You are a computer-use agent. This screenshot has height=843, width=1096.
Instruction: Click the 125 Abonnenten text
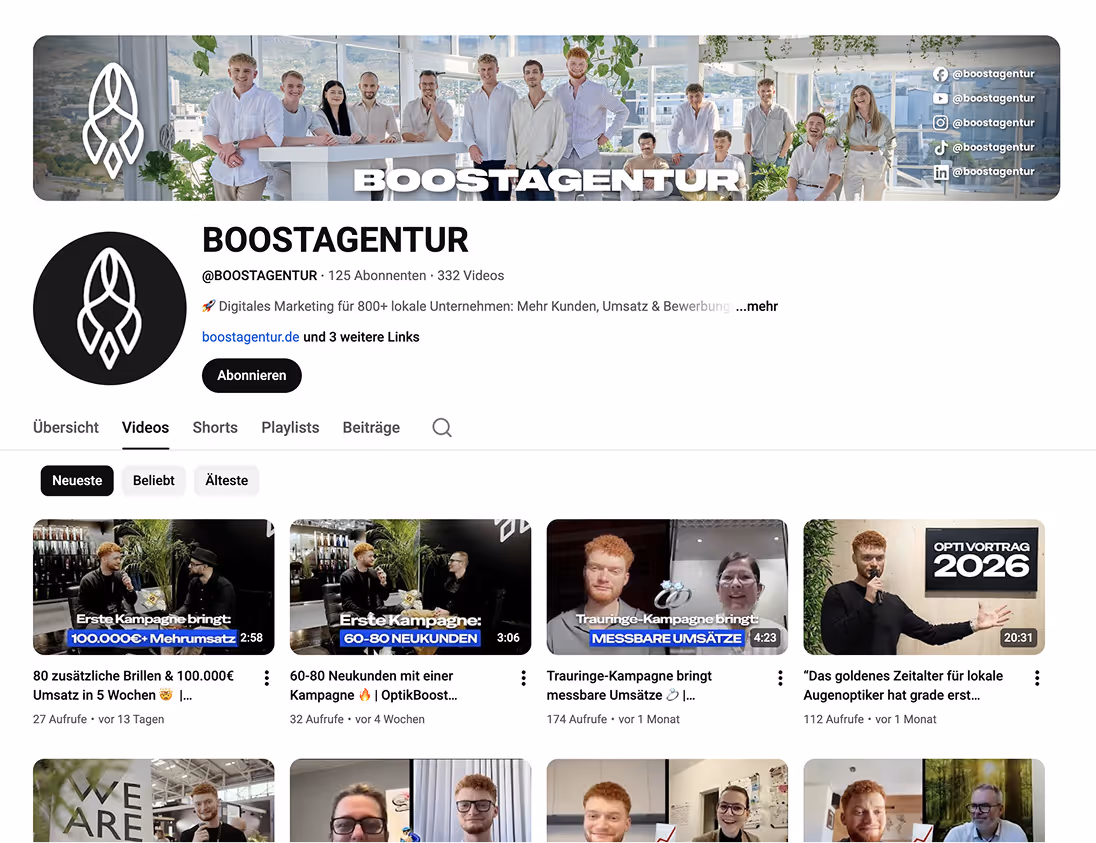pos(377,275)
